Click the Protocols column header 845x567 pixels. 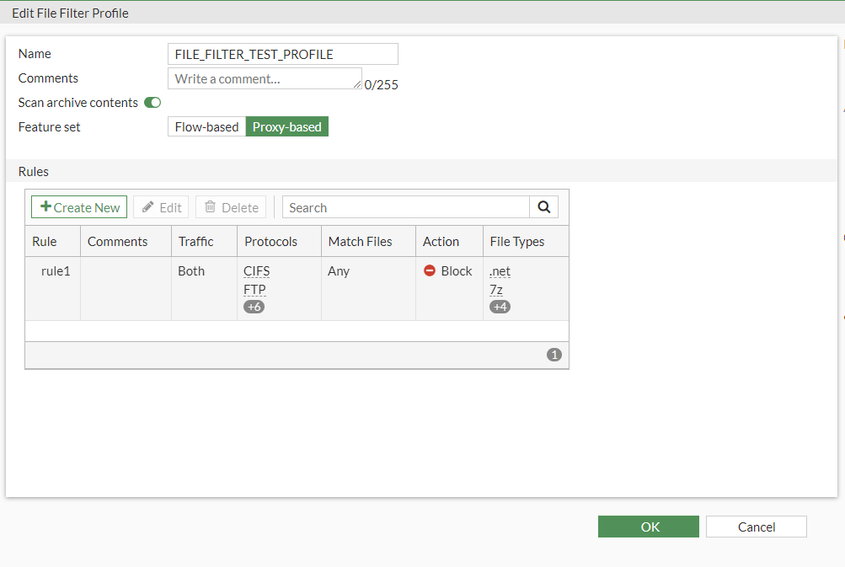(x=271, y=241)
